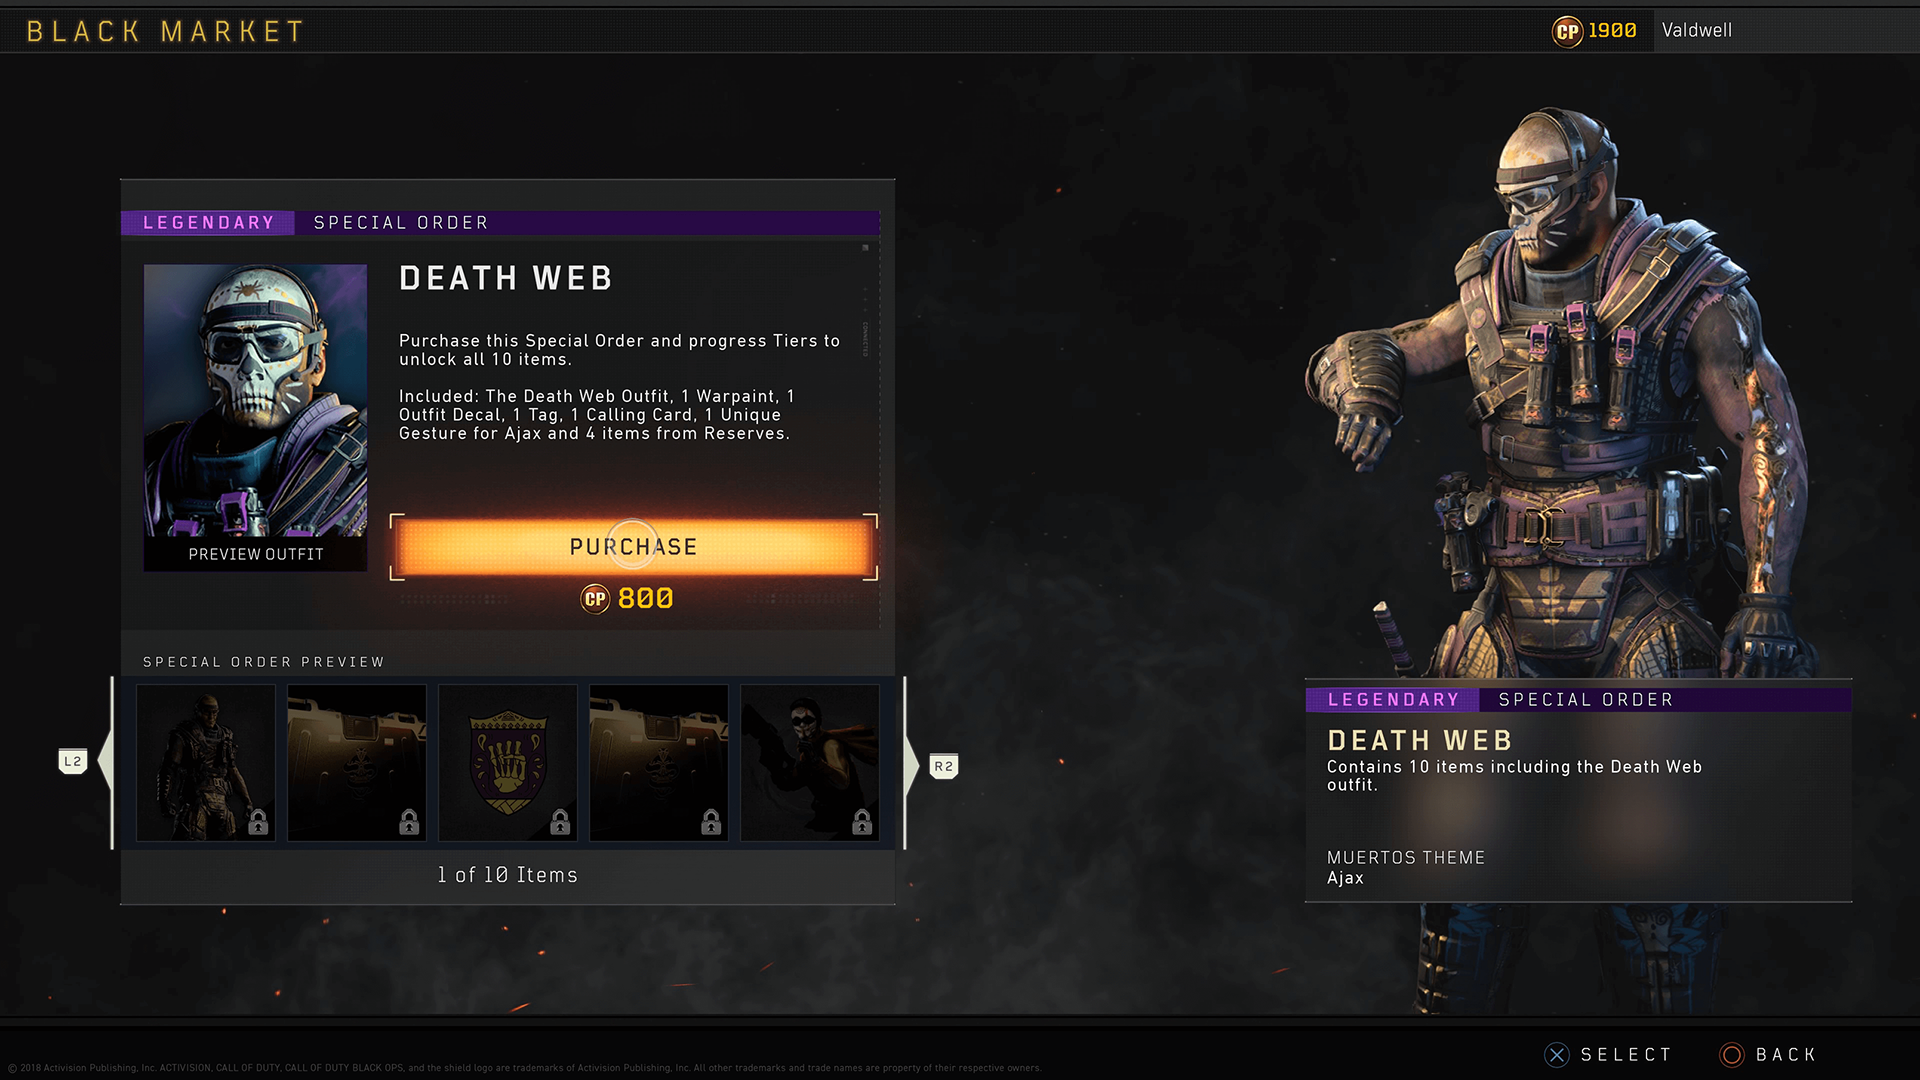1920x1080 pixels.
Task: Purchase the Death Web special order
Action: point(634,547)
